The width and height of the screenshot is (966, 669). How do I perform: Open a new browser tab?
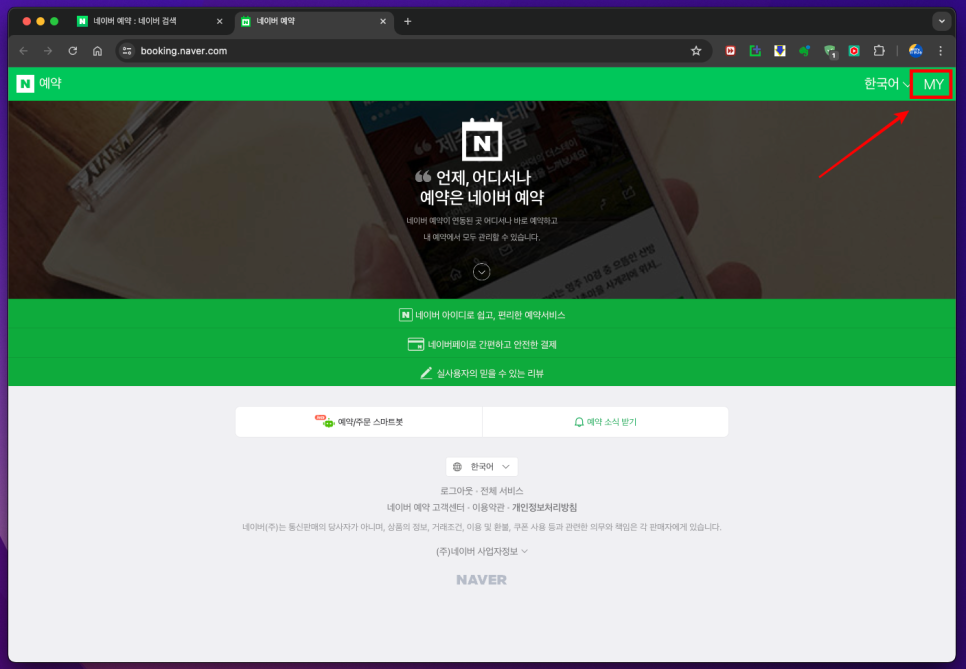(x=407, y=22)
